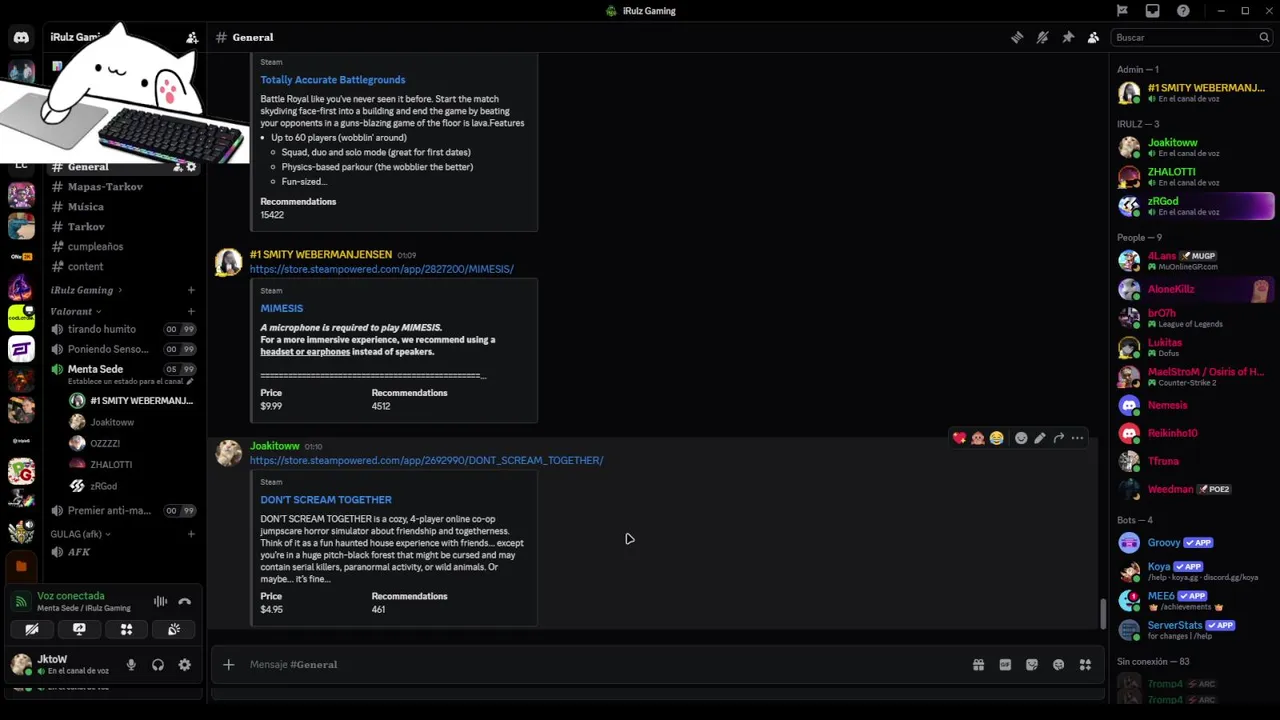This screenshot has height=720, width=1280.
Task: Open General channel settings gear icon
Action: click(191, 167)
